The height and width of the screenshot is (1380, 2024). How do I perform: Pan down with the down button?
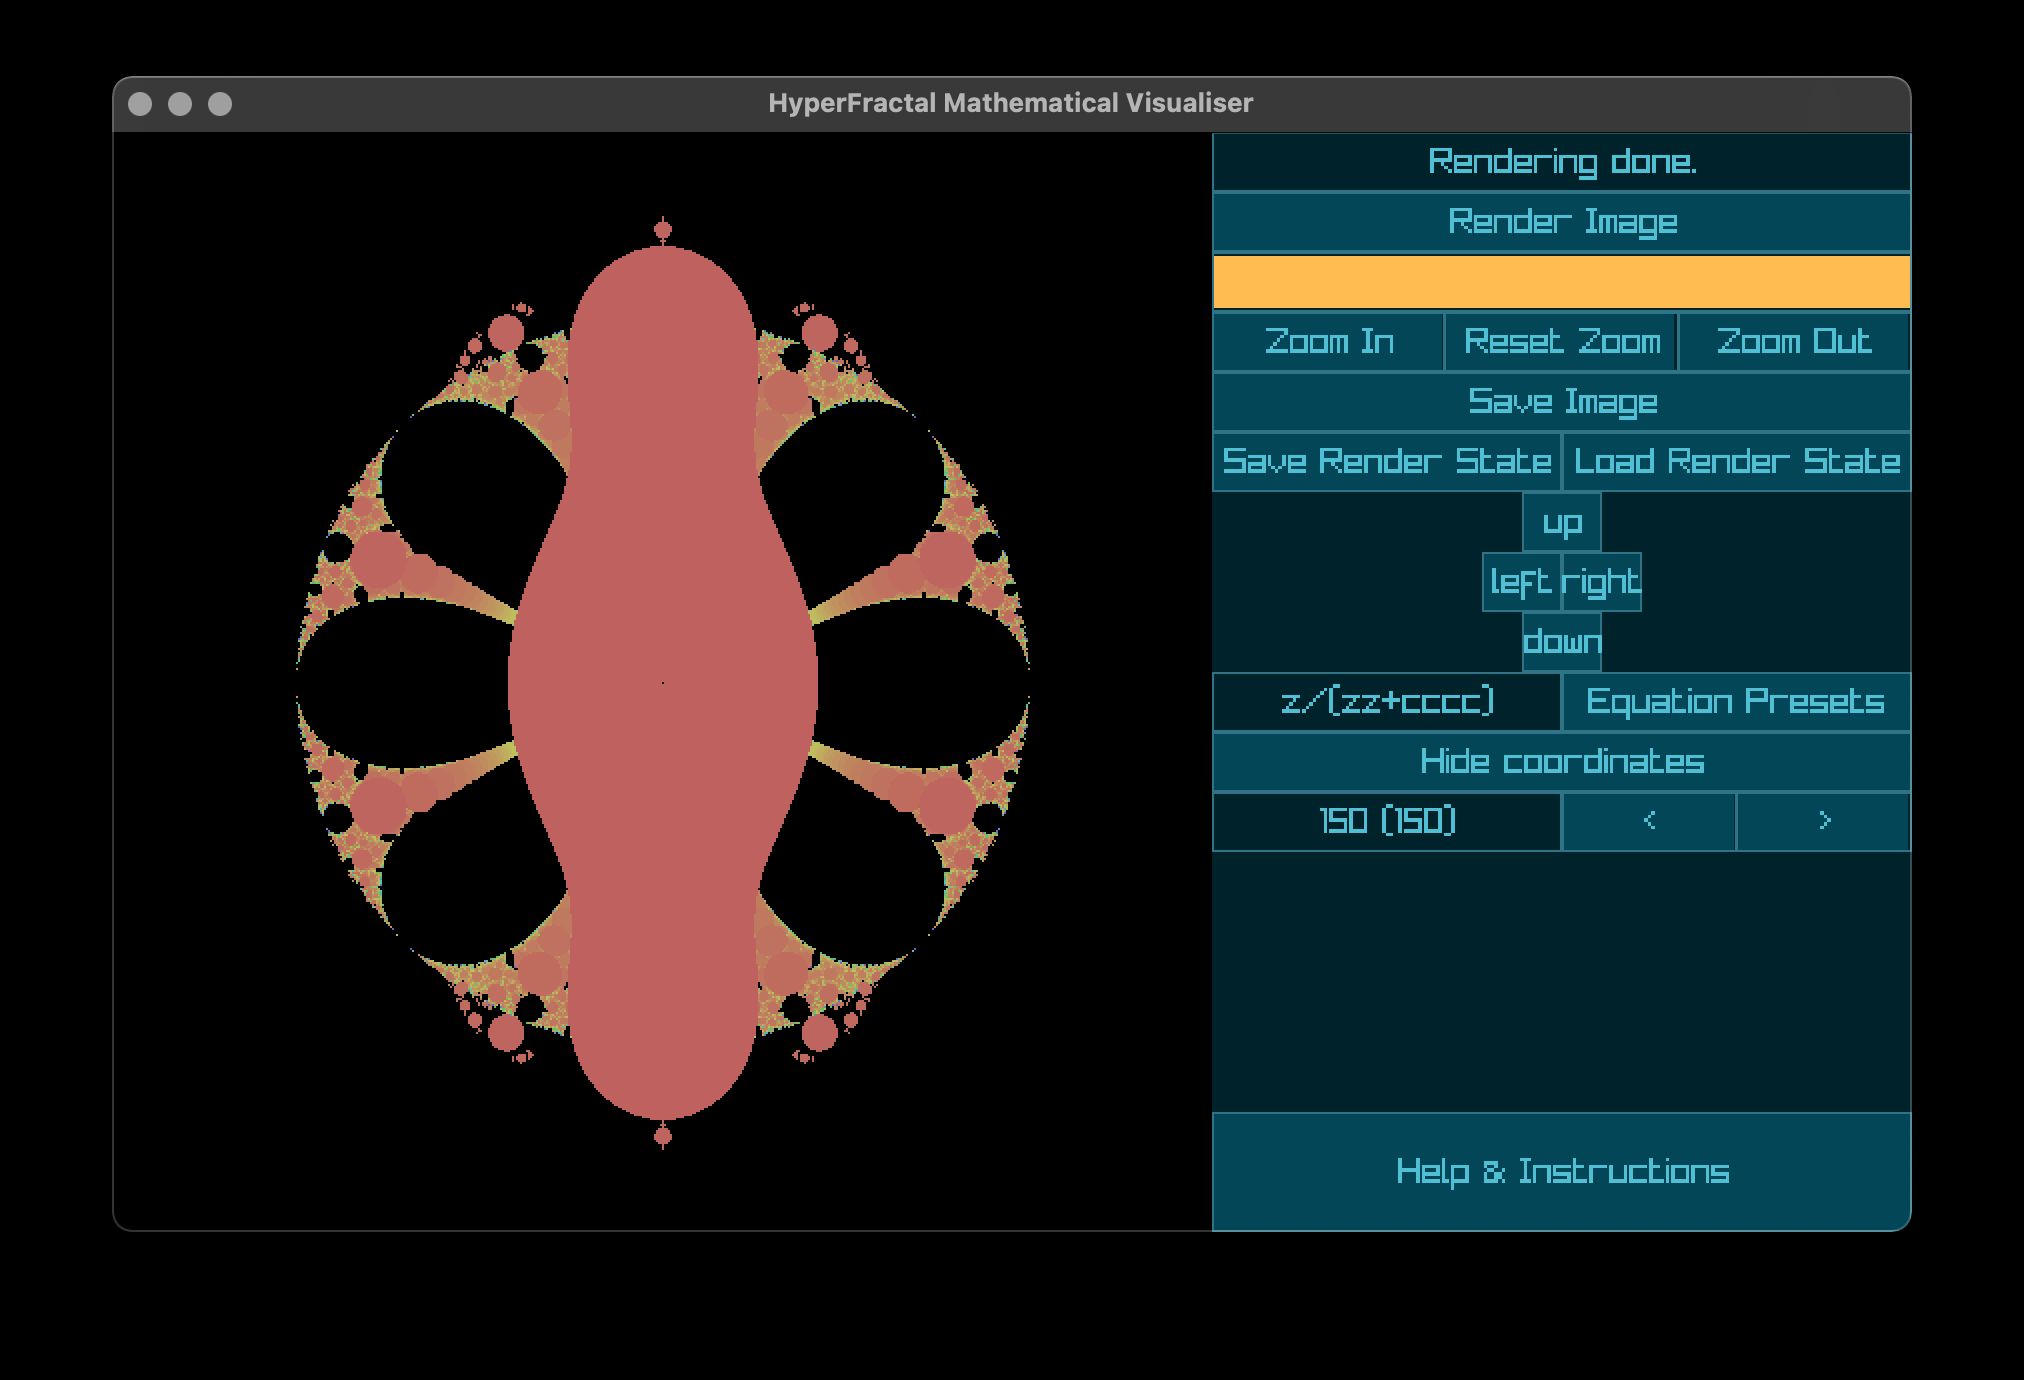tap(1561, 642)
